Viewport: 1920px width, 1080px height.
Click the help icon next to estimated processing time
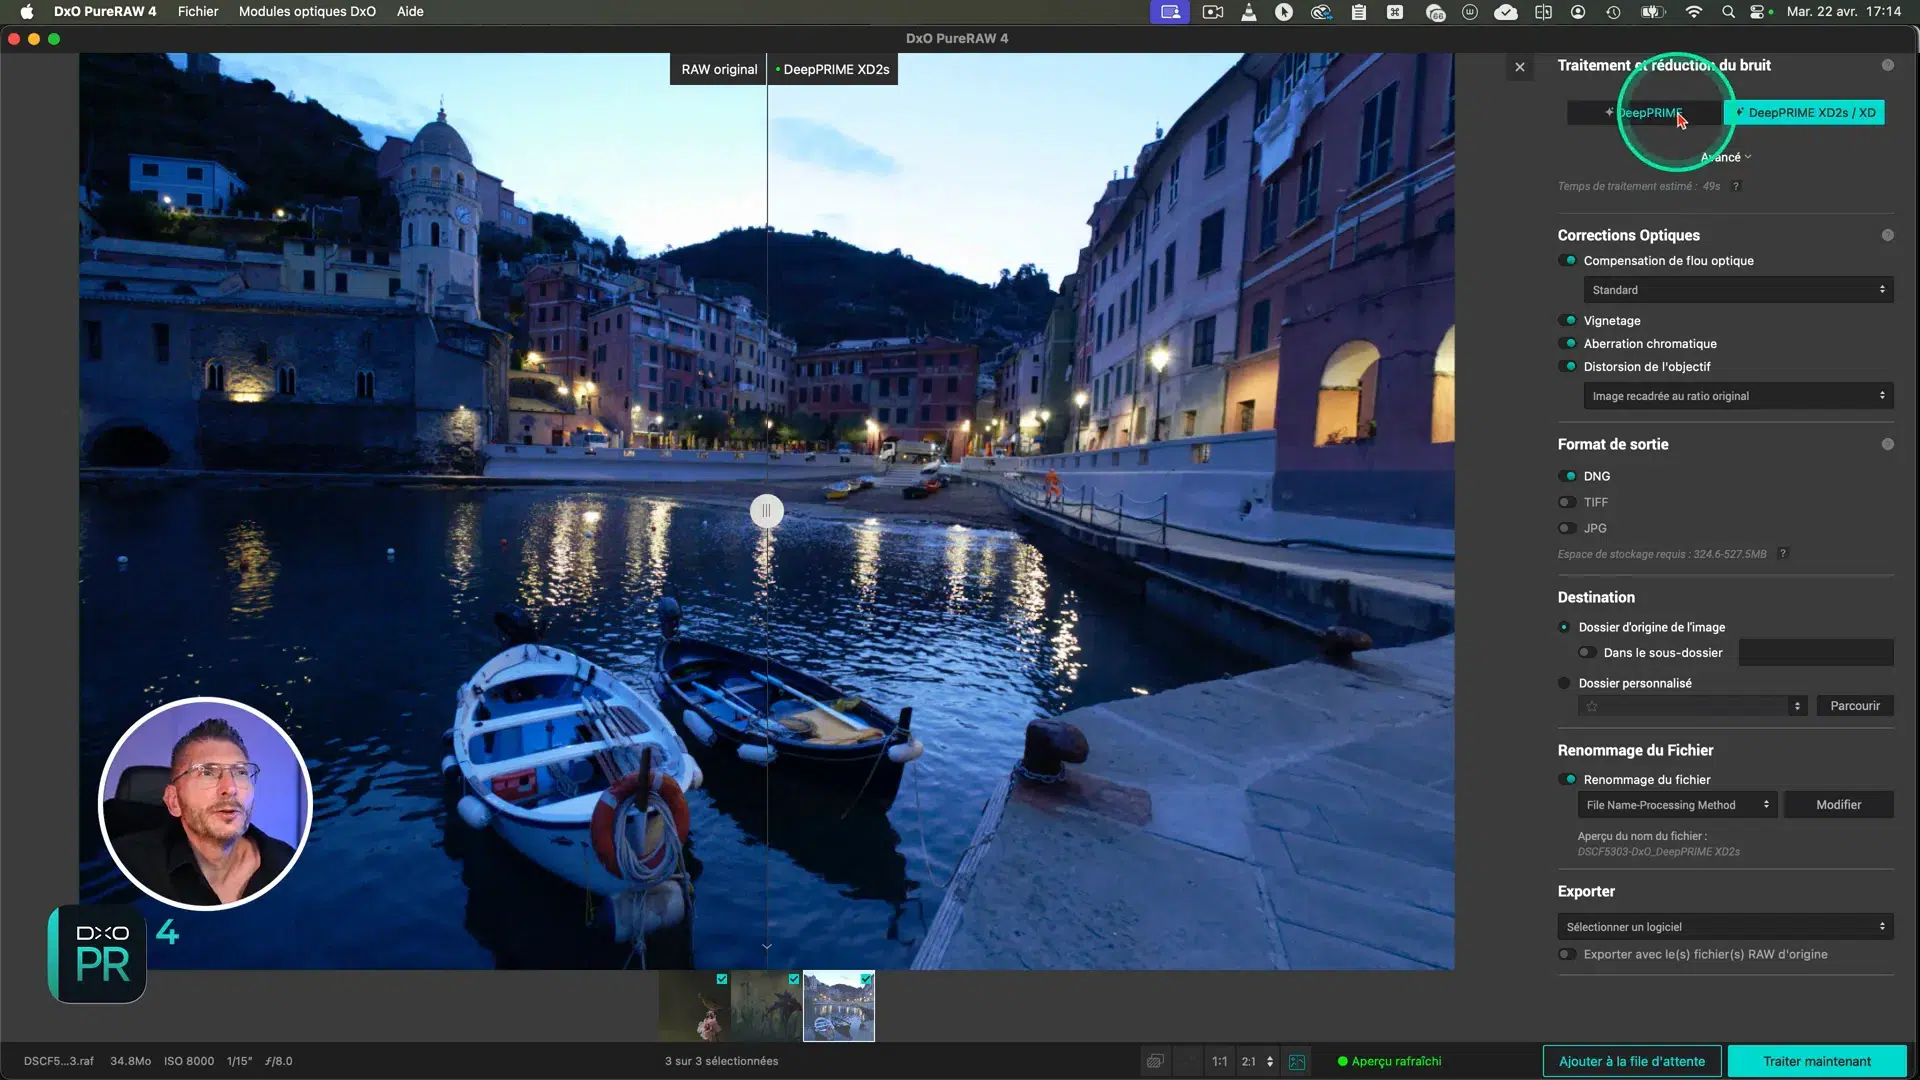pos(1736,186)
